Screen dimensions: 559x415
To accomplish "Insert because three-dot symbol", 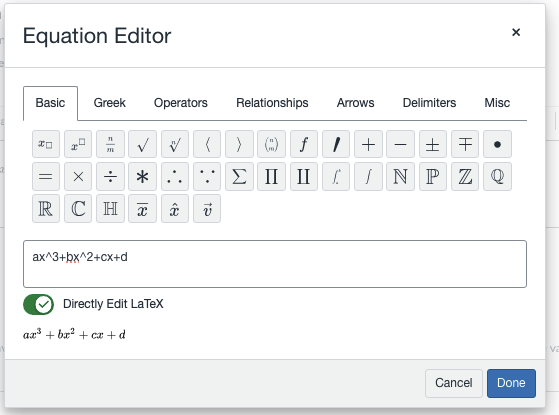I will click(207, 176).
